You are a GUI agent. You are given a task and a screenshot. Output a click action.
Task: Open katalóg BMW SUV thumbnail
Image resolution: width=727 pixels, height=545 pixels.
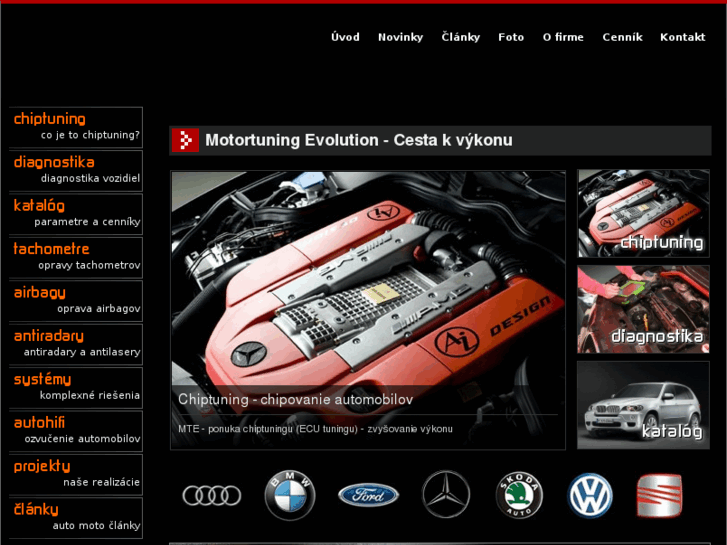[643, 405]
